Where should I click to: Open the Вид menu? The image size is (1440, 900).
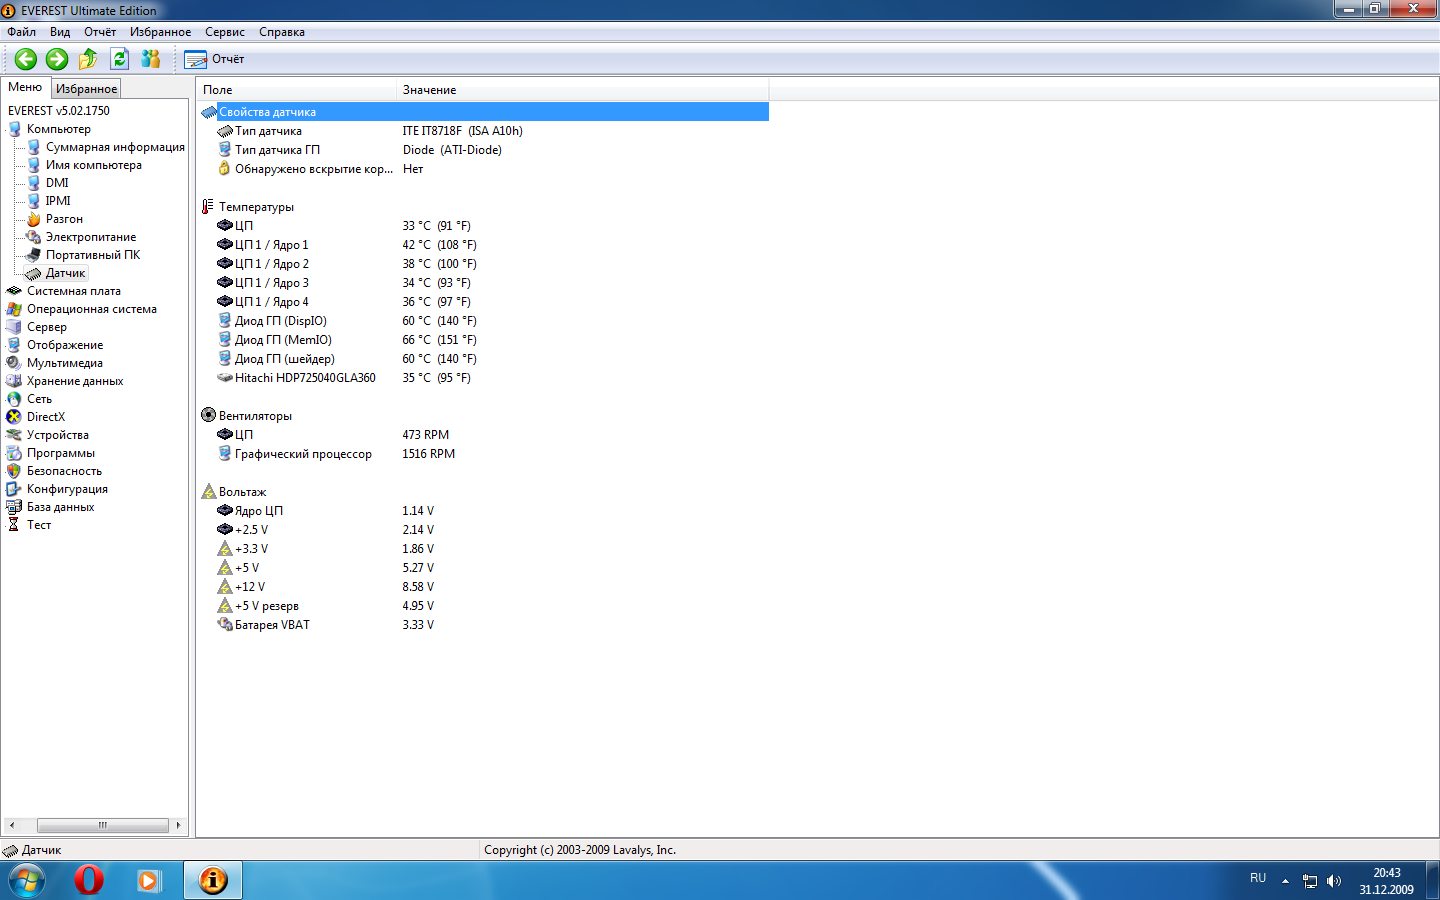[x=60, y=32]
